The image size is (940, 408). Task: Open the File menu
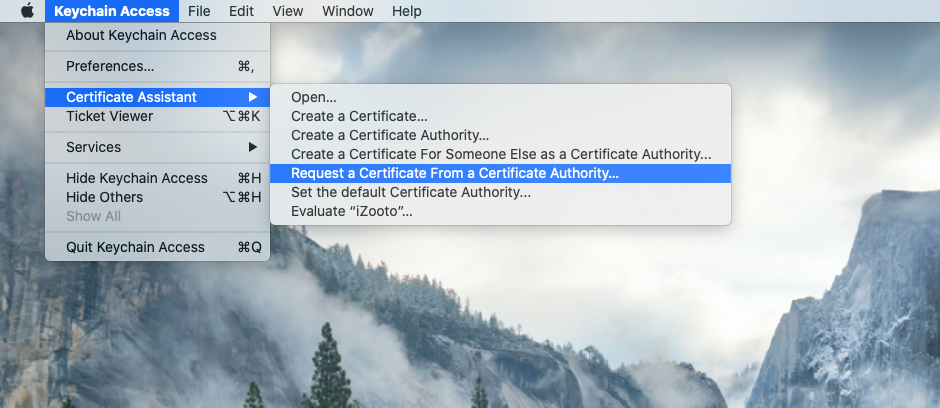pyautogui.click(x=199, y=11)
